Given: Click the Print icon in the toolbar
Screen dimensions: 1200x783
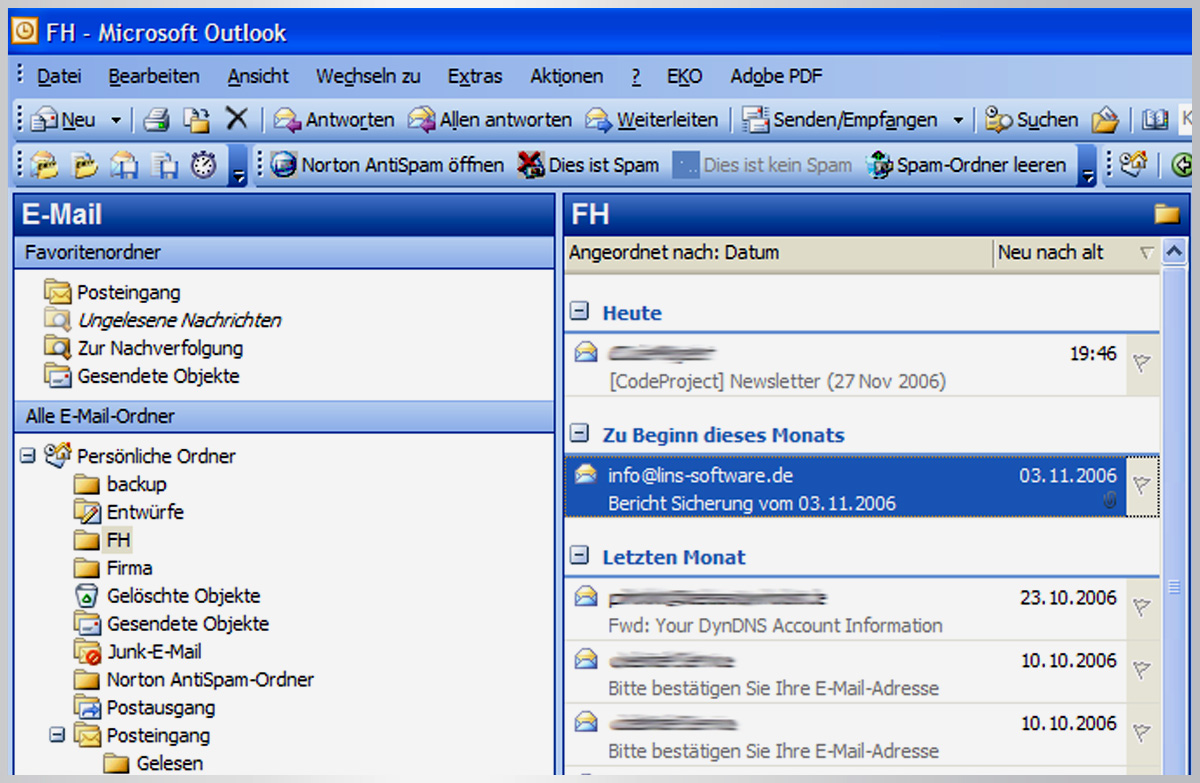Looking at the screenshot, I should click(x=157, y=120).
